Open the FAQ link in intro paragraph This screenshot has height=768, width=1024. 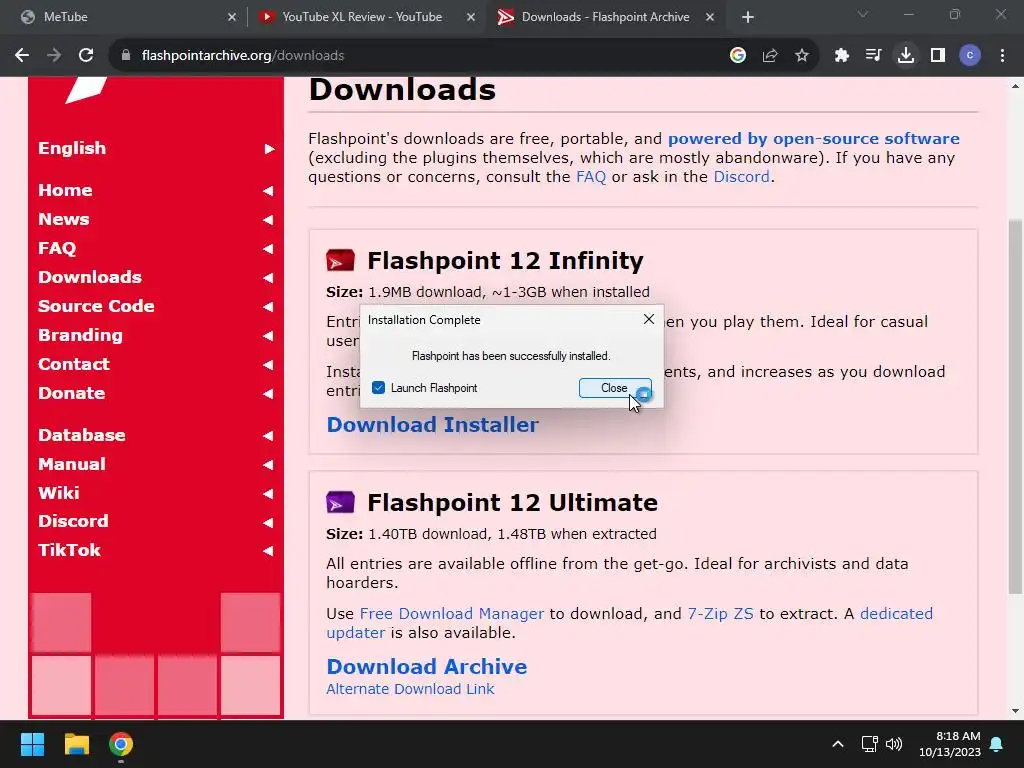(591, 177)
